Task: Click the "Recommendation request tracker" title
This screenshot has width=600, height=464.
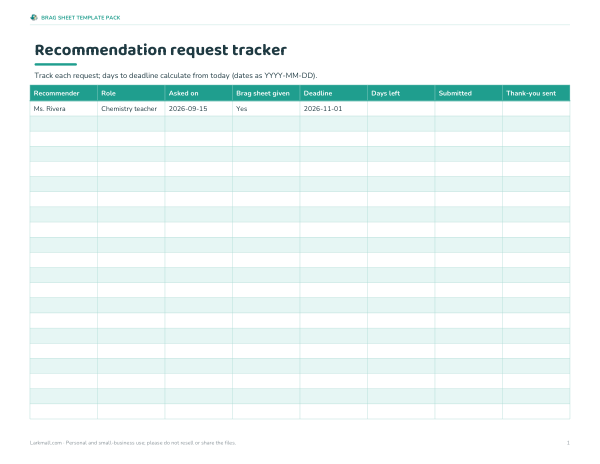Action: click(161, 50)
